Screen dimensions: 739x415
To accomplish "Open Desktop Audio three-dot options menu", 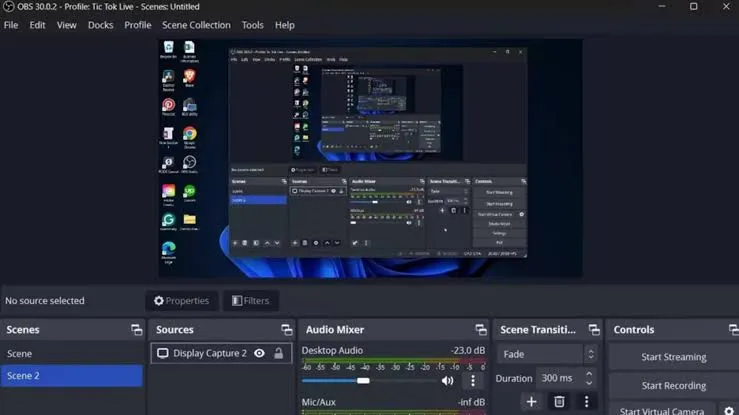I will 473,381.
